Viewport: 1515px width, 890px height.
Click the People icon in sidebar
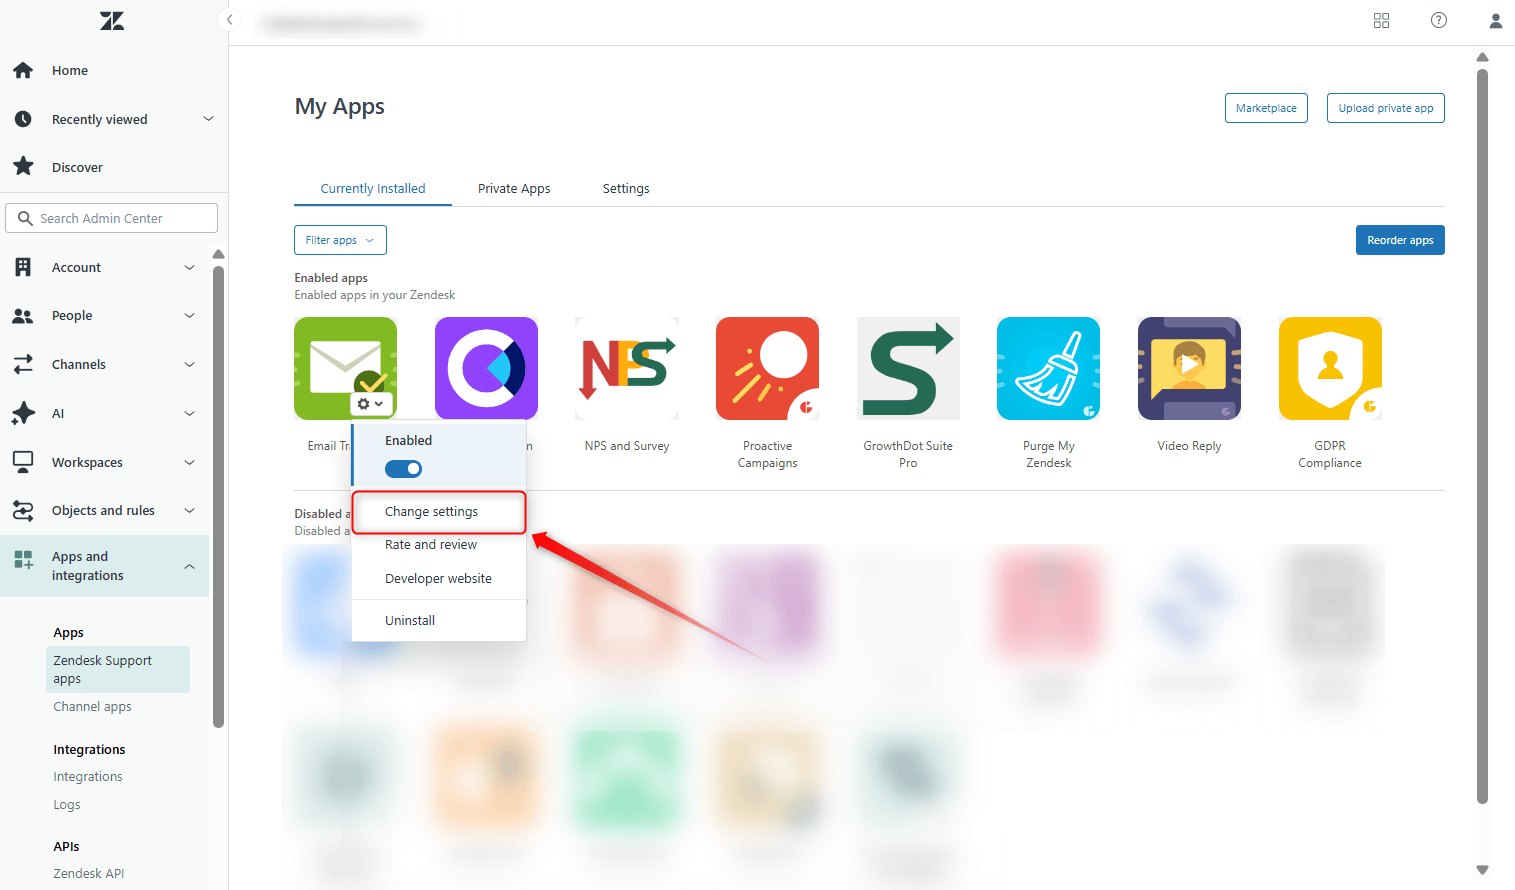(x=23, y=316)
